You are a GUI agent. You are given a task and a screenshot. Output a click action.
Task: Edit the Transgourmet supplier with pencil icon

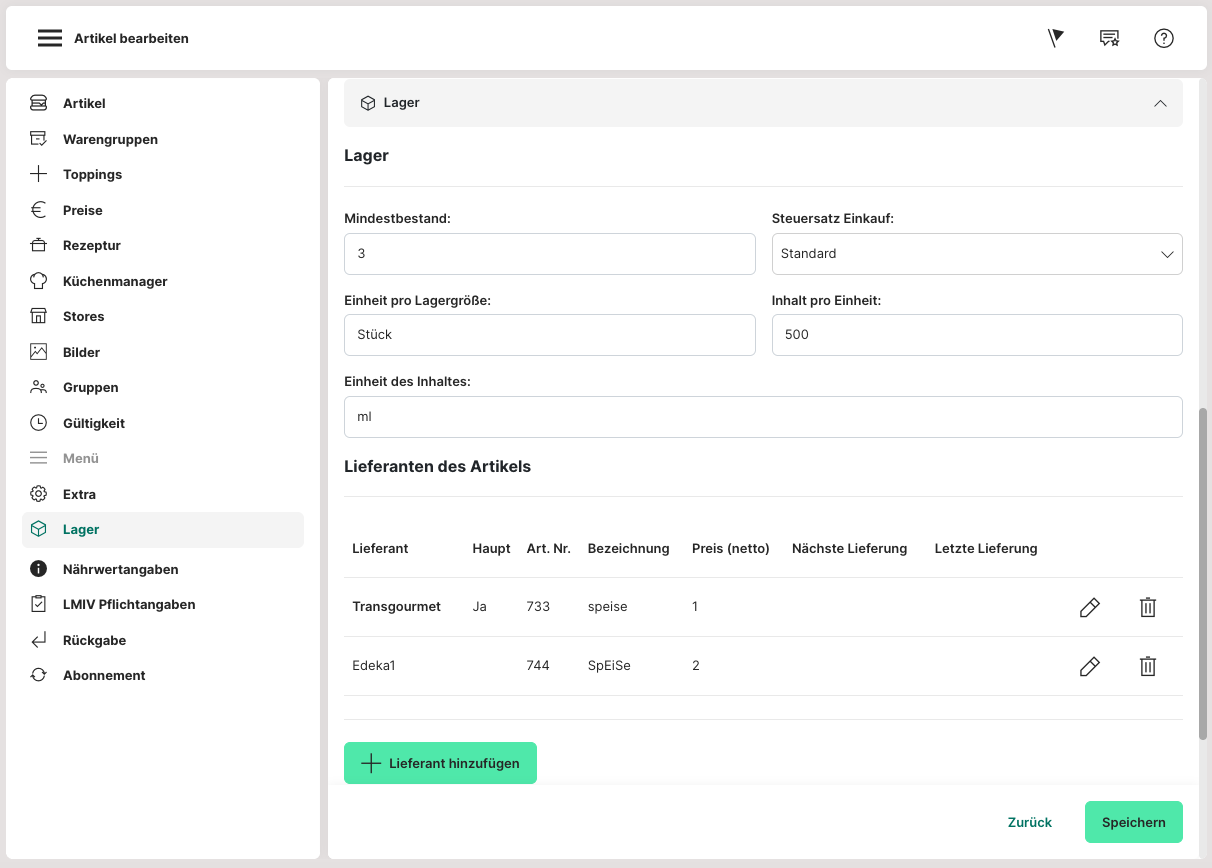[1089, 607]
